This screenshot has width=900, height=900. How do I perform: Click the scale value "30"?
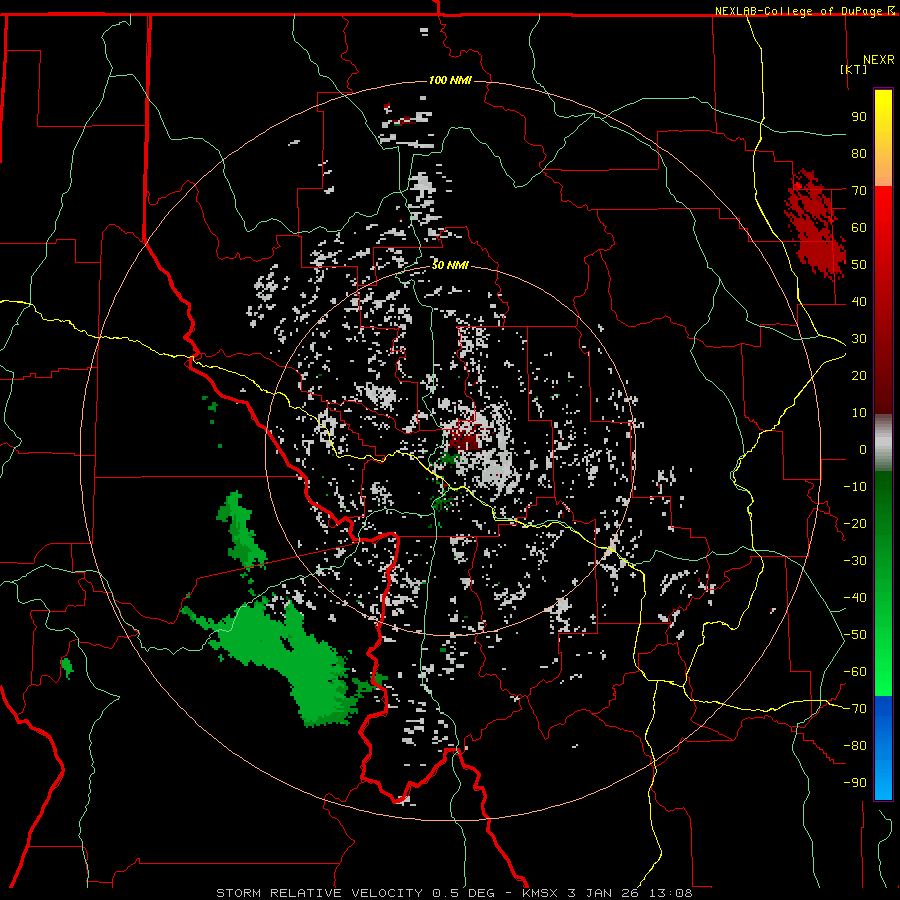click(x=859, y=339)
